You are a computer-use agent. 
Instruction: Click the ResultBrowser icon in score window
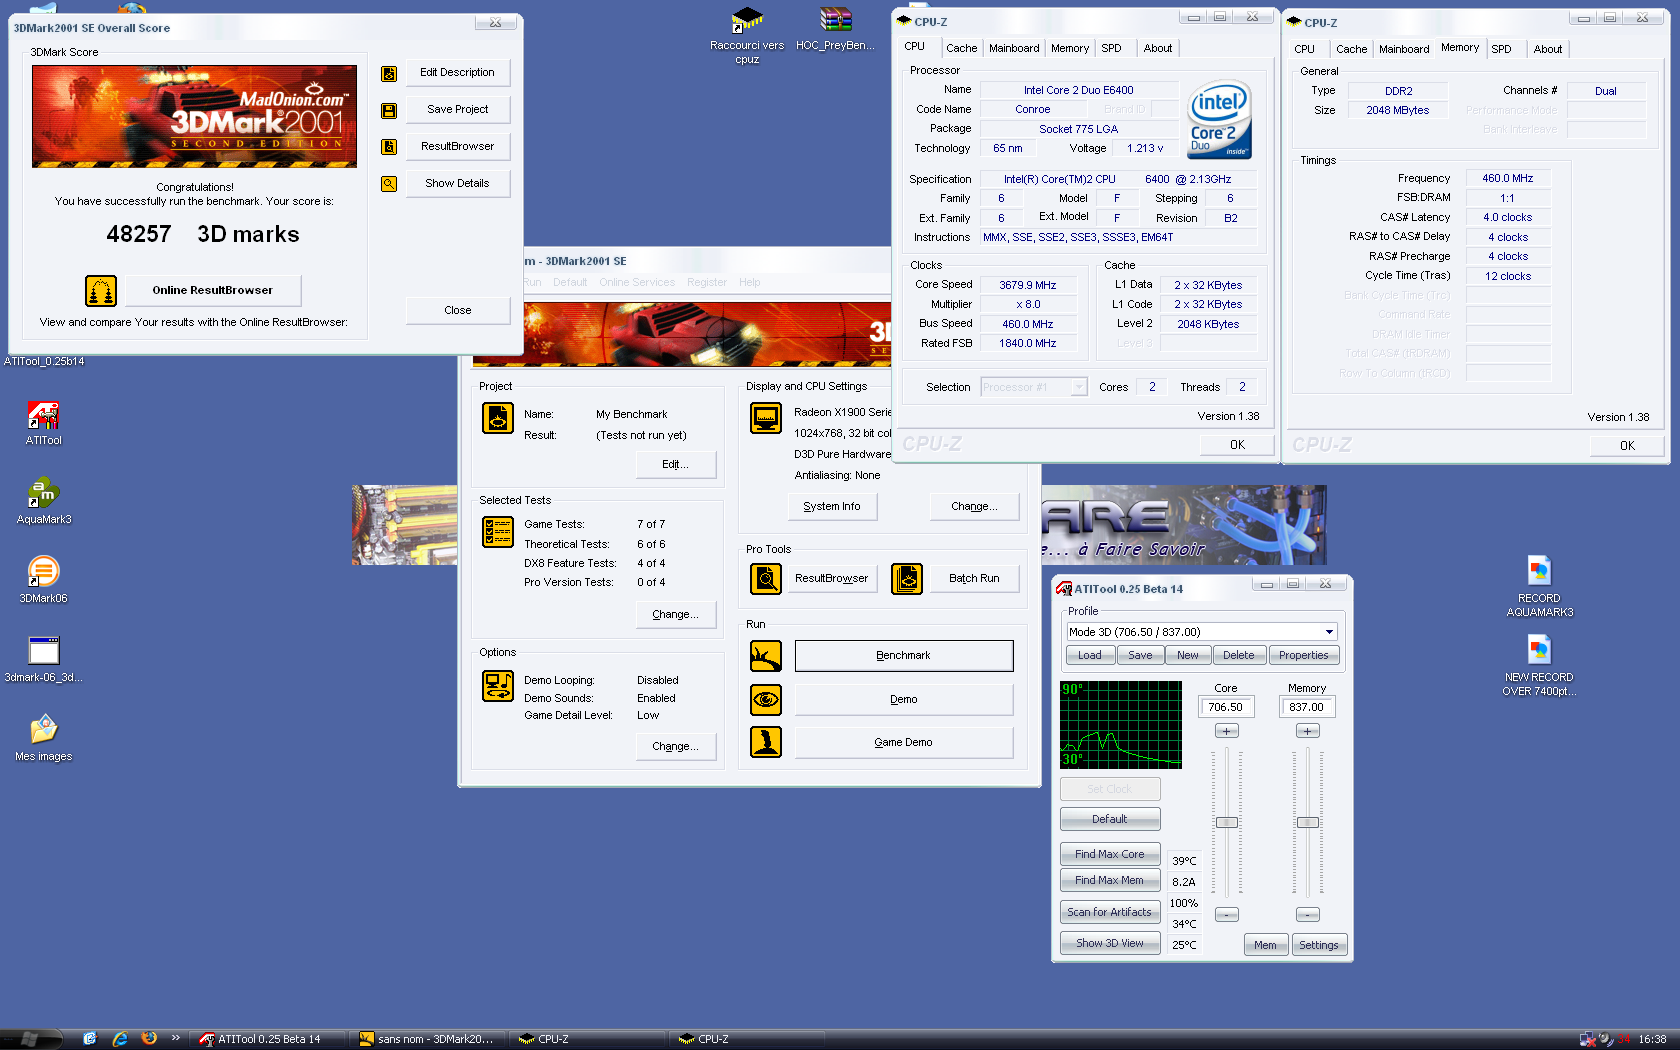(389, 147)
